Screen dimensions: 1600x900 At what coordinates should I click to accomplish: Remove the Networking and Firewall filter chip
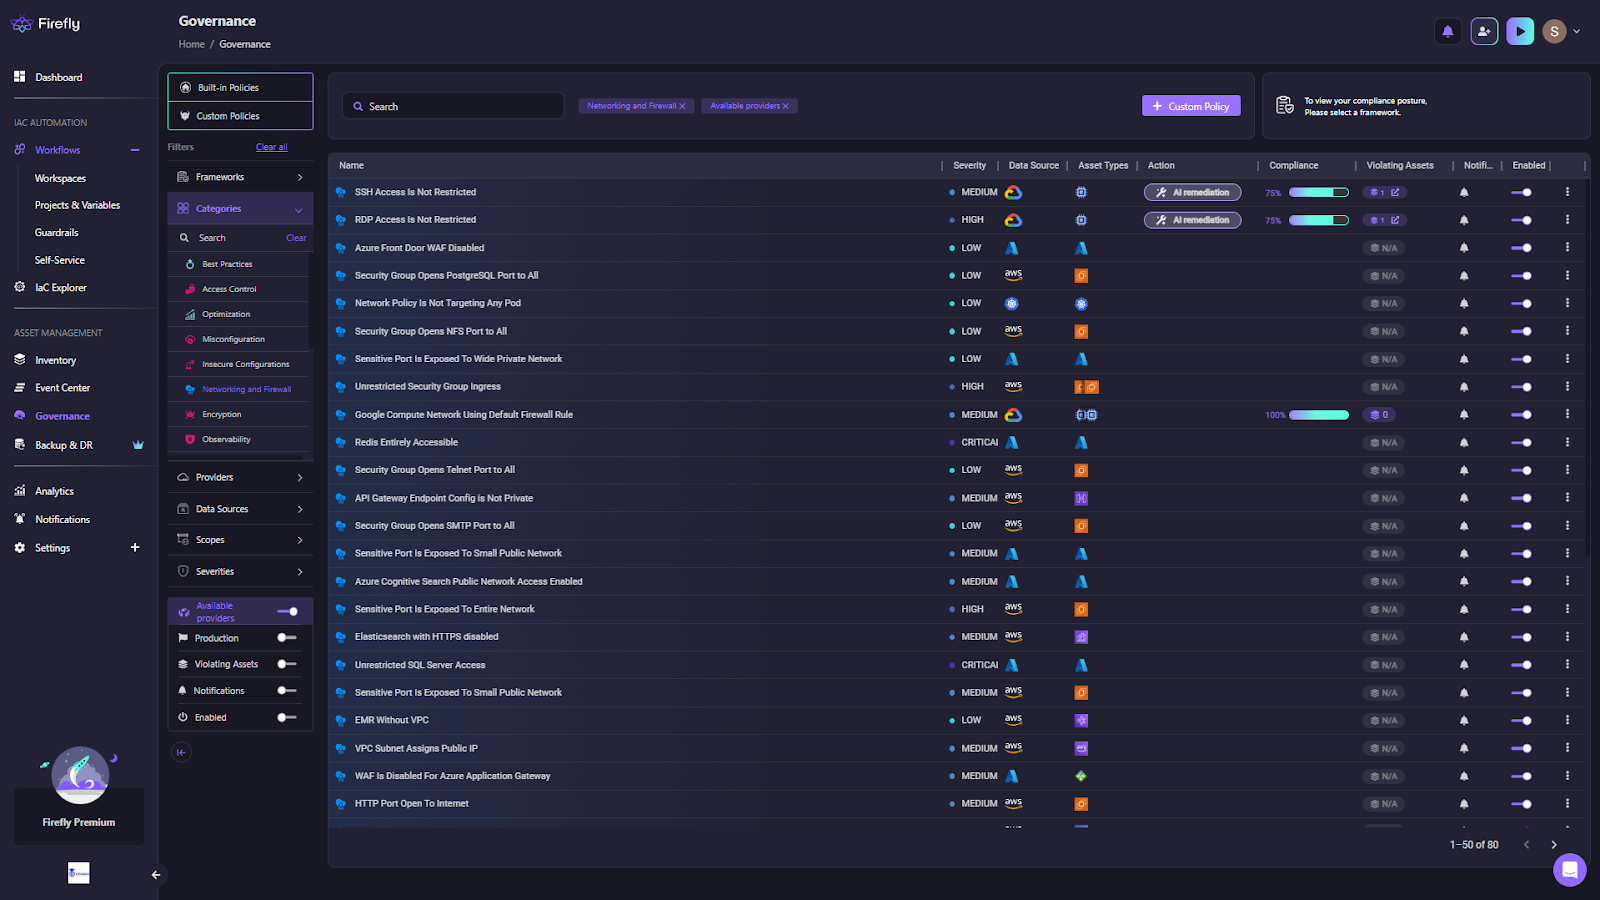[682, 106]
